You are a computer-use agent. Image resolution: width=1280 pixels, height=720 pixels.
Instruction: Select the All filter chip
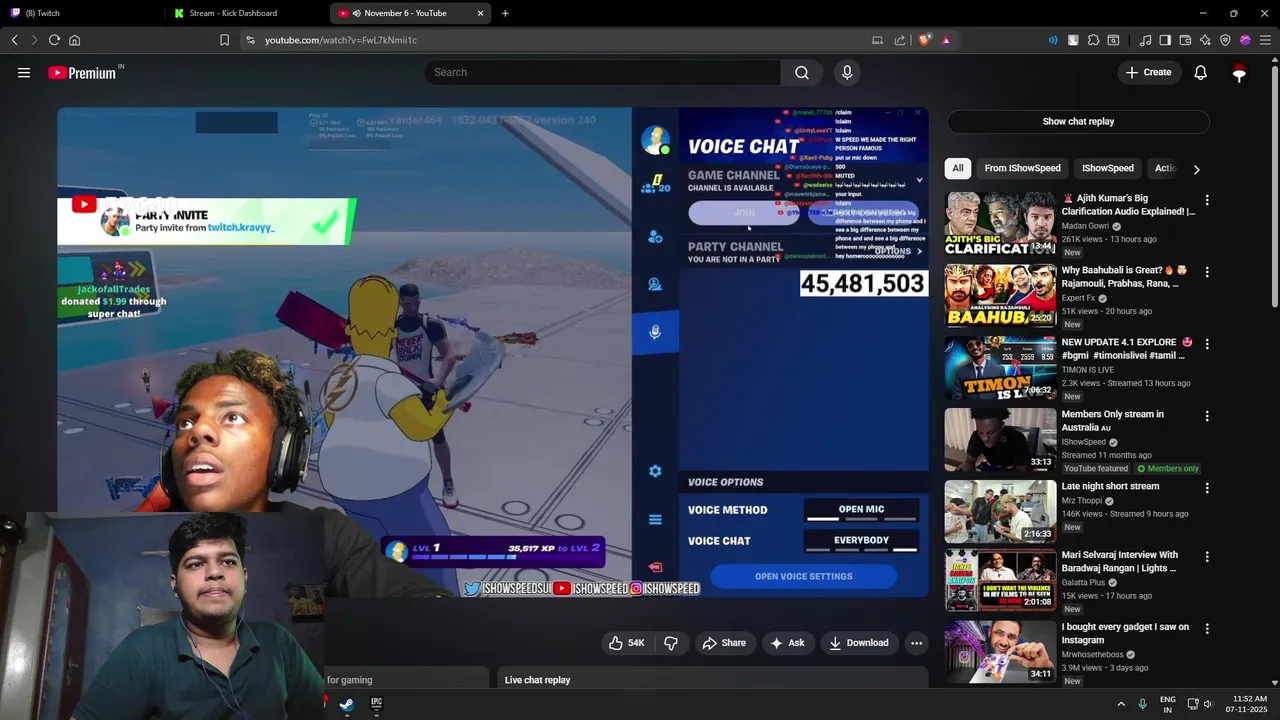tap(958, 168)
